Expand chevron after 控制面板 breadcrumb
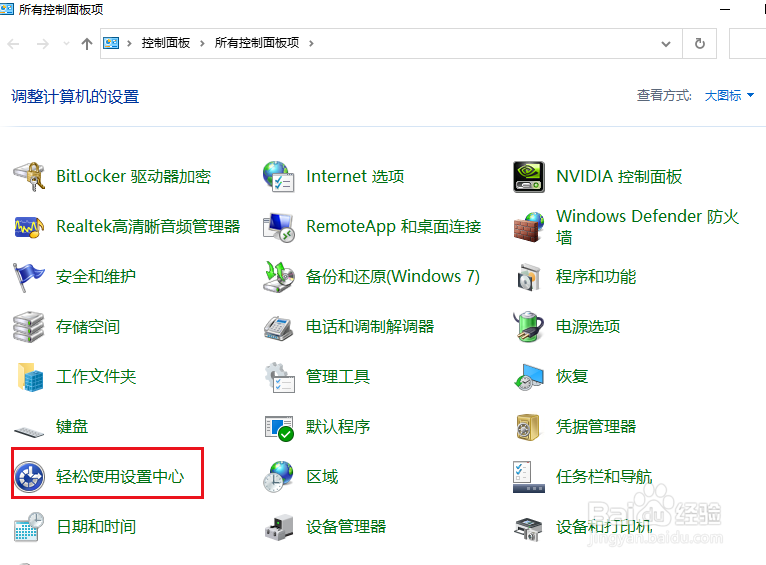Screen dimensions: 766x565 202,43
